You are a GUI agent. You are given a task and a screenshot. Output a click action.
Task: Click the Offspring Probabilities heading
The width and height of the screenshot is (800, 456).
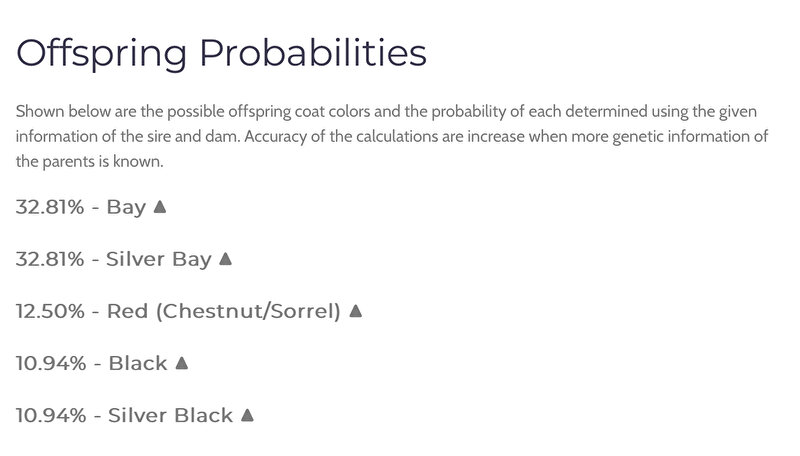point(221,54)
